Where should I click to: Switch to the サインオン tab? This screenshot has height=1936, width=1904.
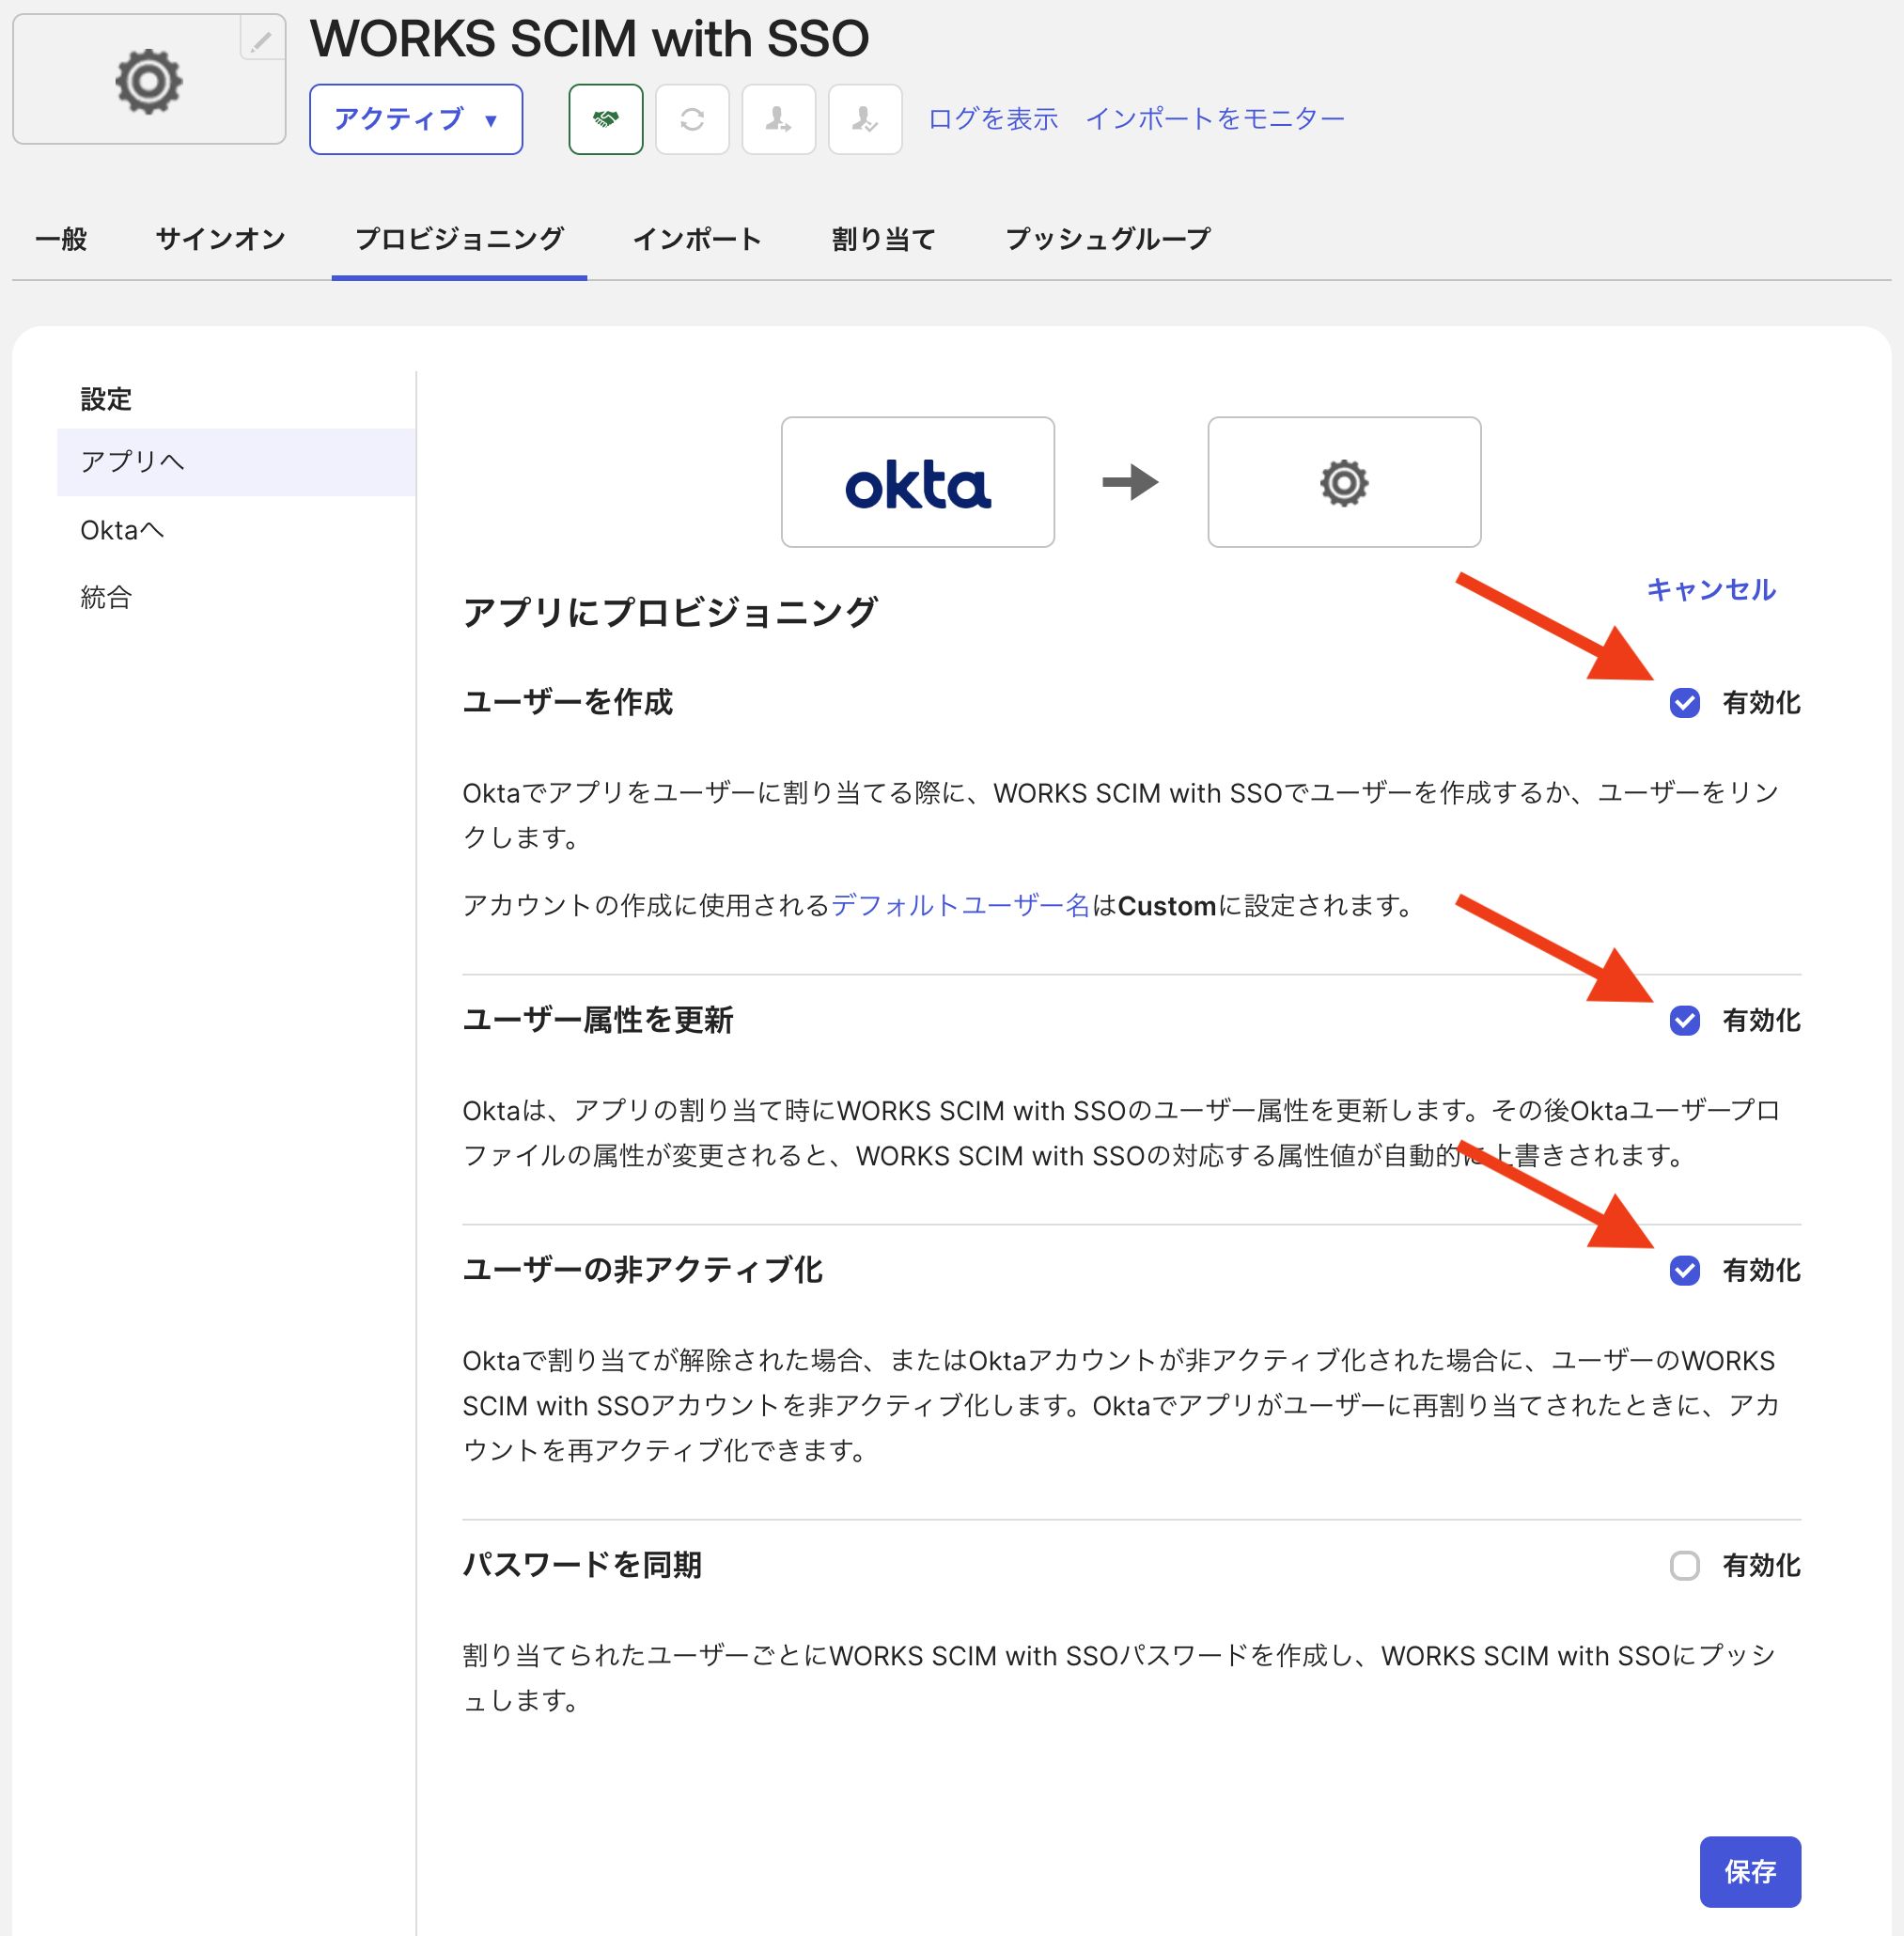(221, 239)
